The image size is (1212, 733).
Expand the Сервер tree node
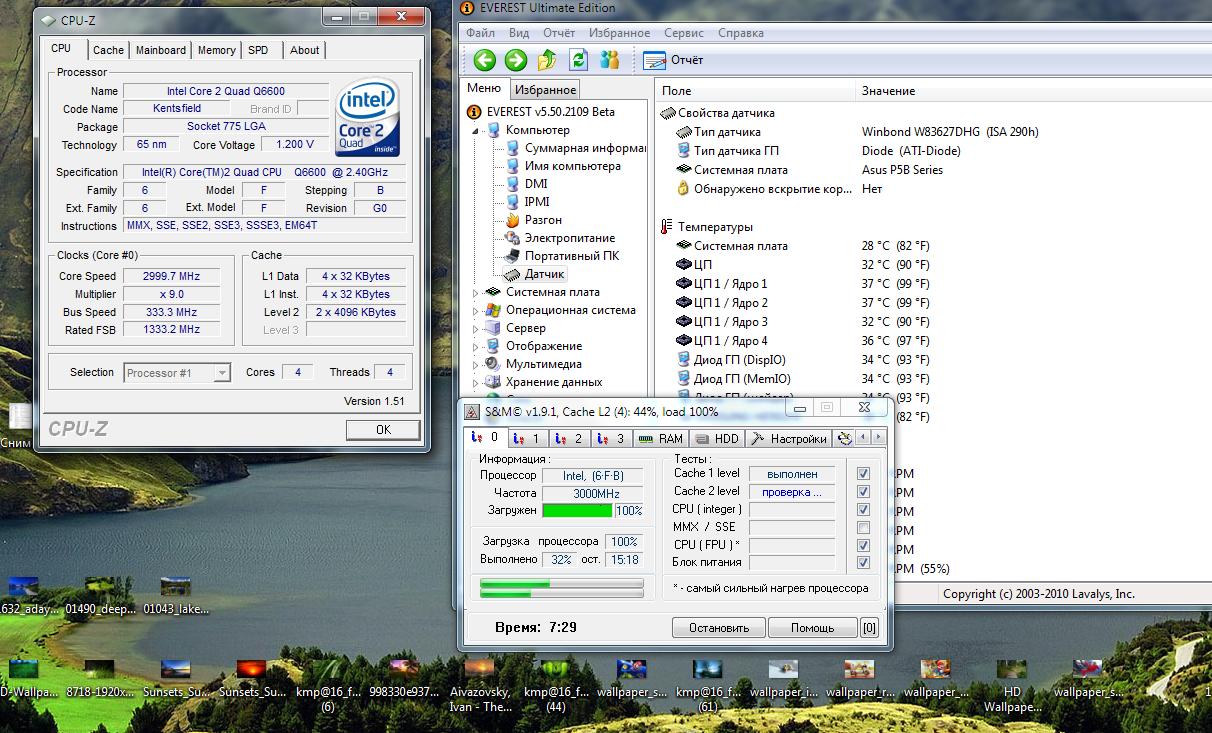pyautogui.click(x=476, y=328)
